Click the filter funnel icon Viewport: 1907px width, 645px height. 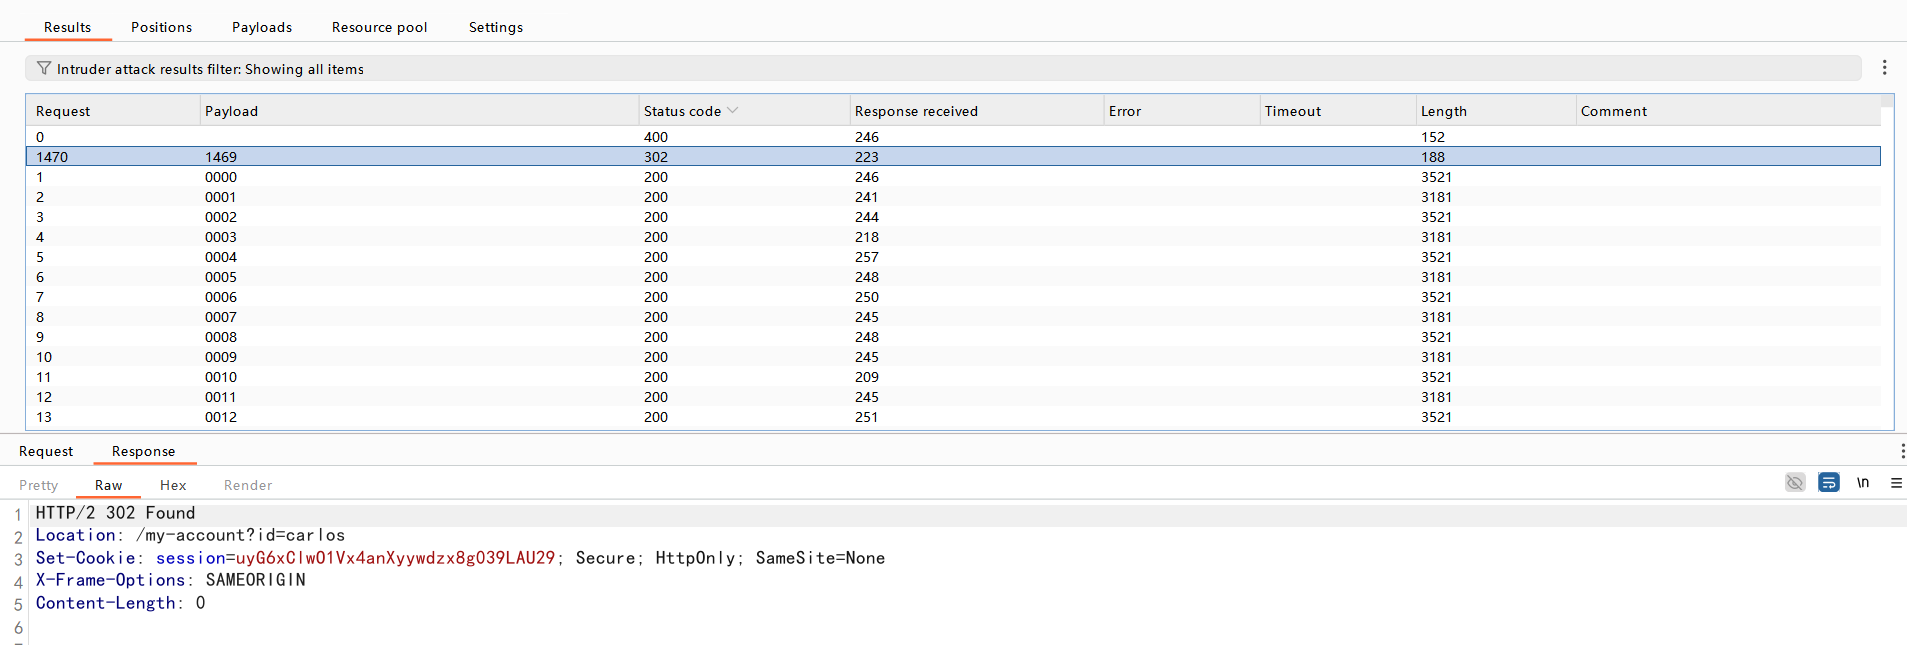(44, 68)
